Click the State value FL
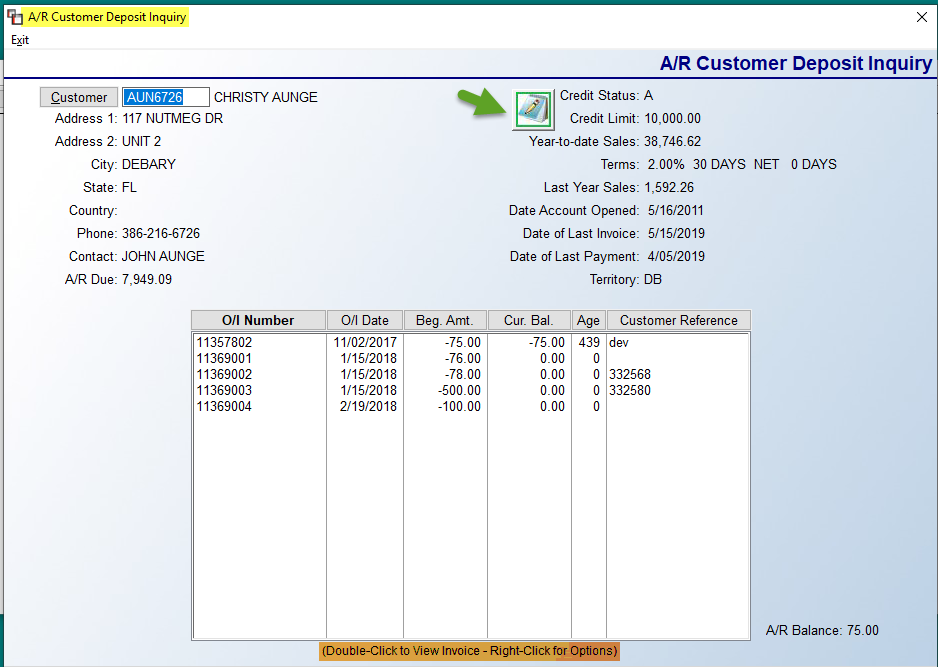Viewport: 938px width, 667px height. click(129, 187)
